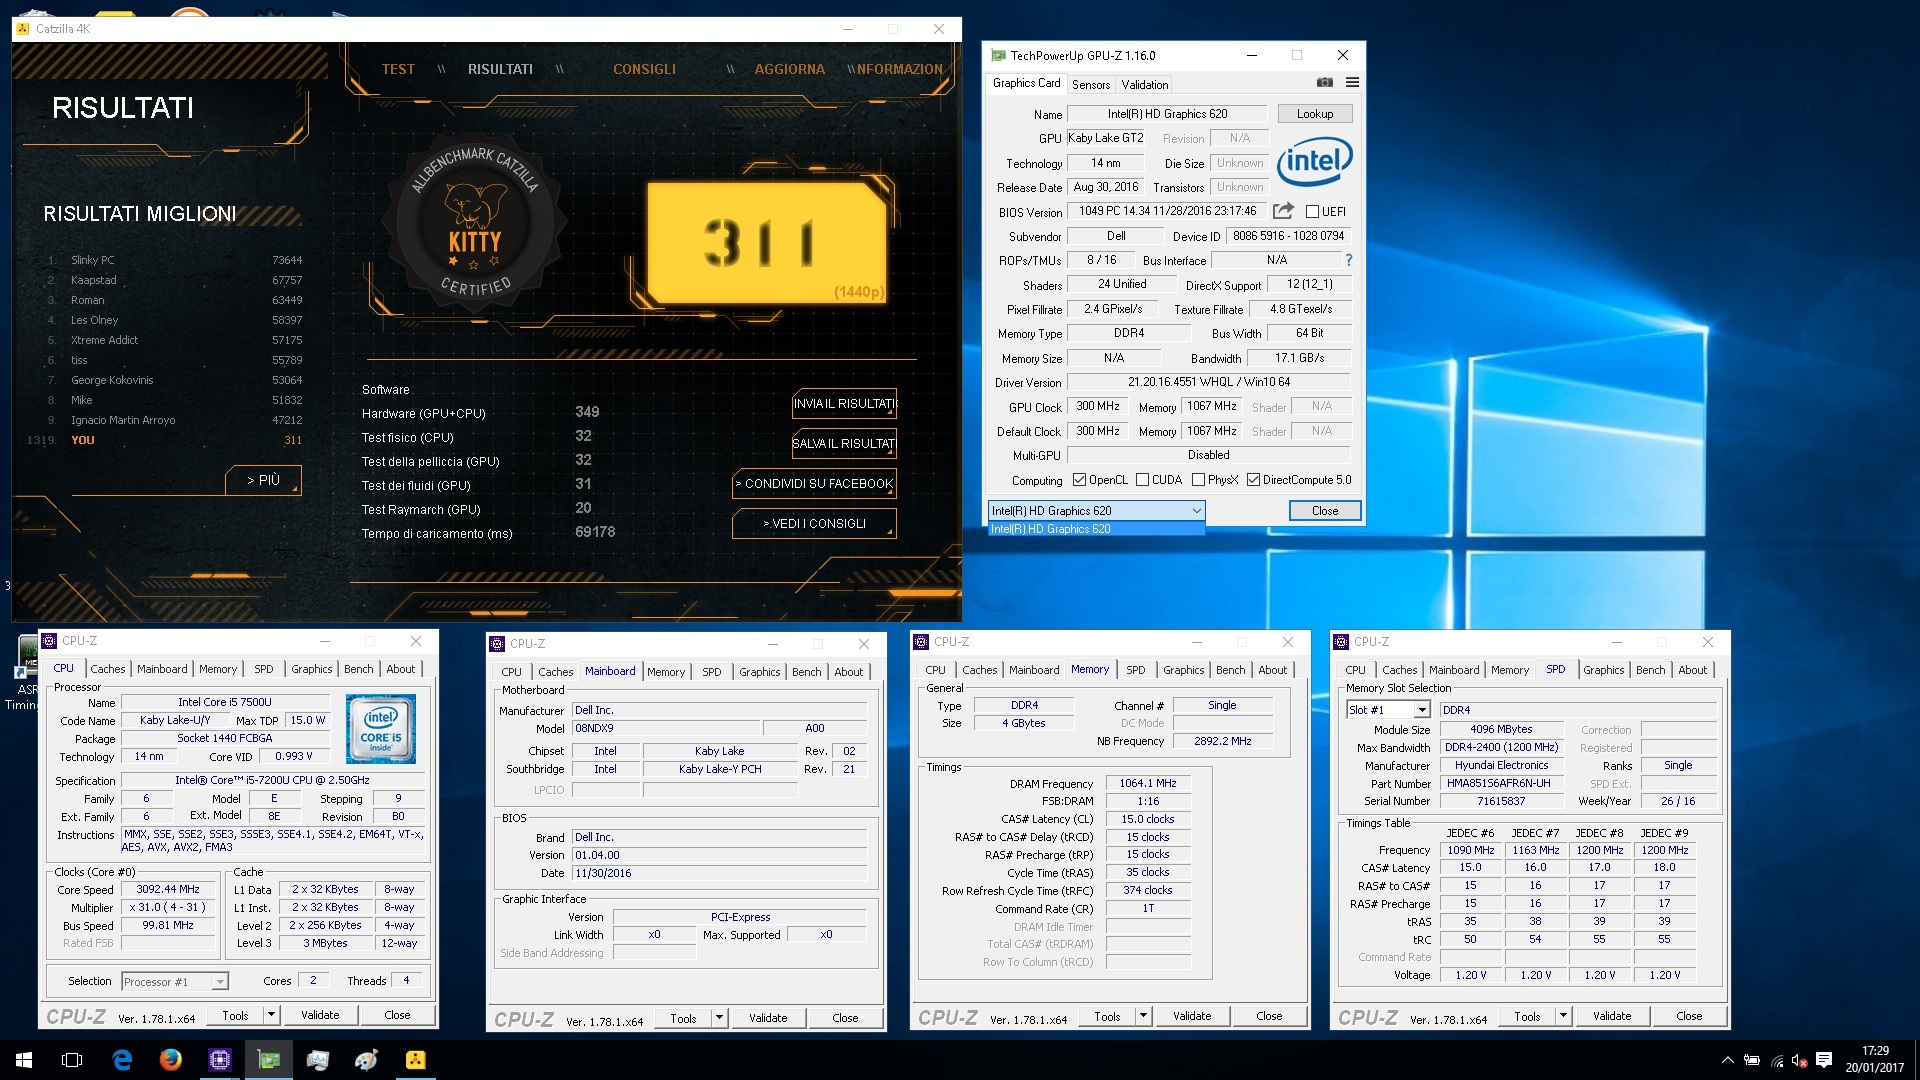The width and height of the screenshot is (1920, 1080).
Task: Switch to GPU-Z via taskbar icon
Action: click(x=269, y=1060)
